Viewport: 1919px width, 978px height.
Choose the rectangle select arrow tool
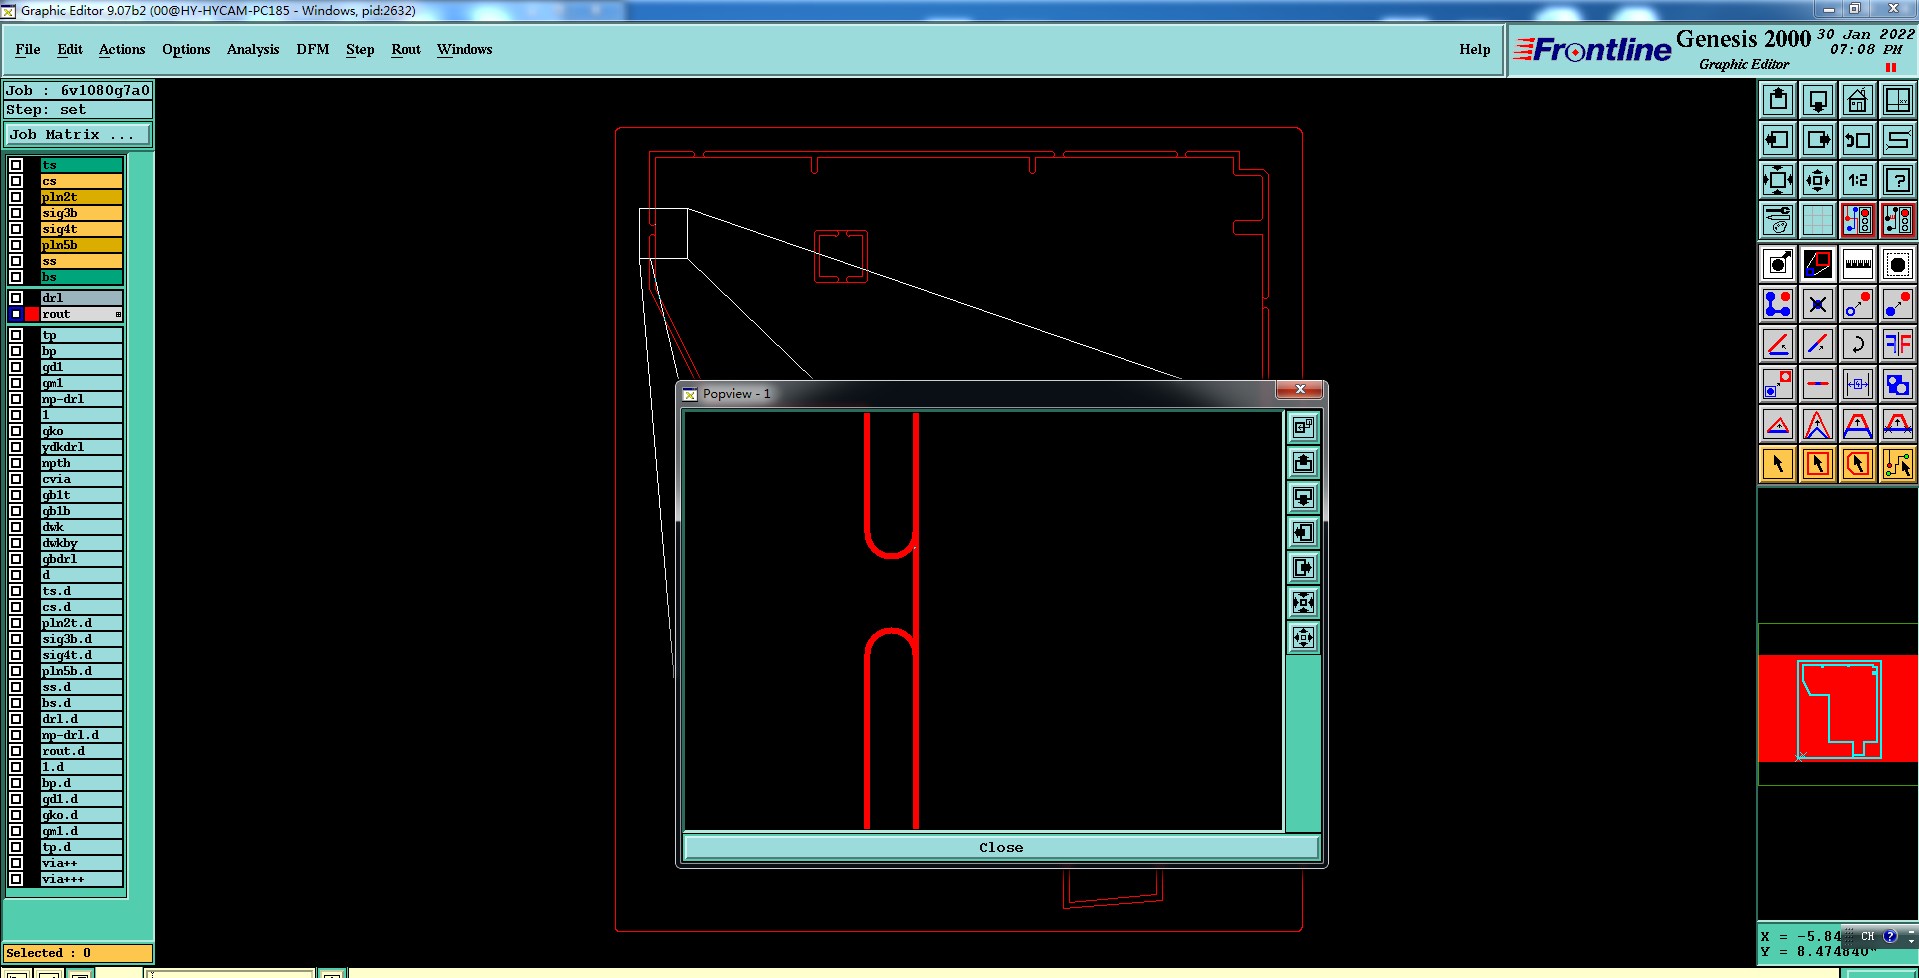[x=1818, y=464]
